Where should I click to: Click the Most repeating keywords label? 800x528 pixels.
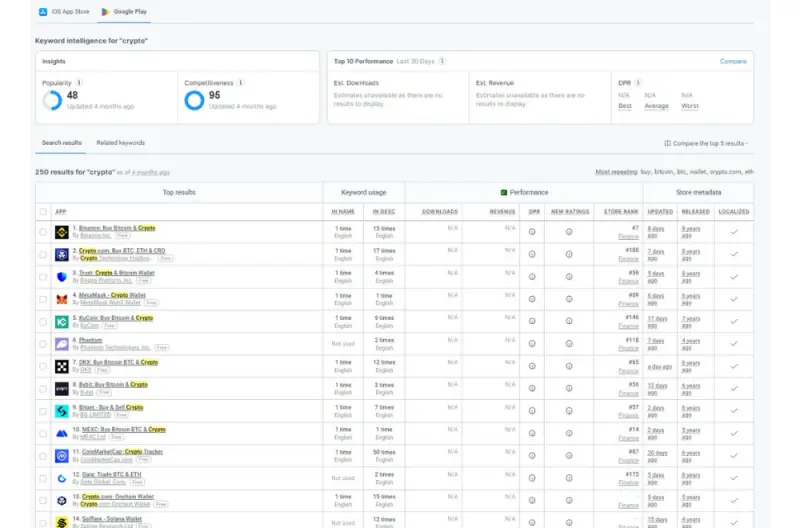[616, 172]
